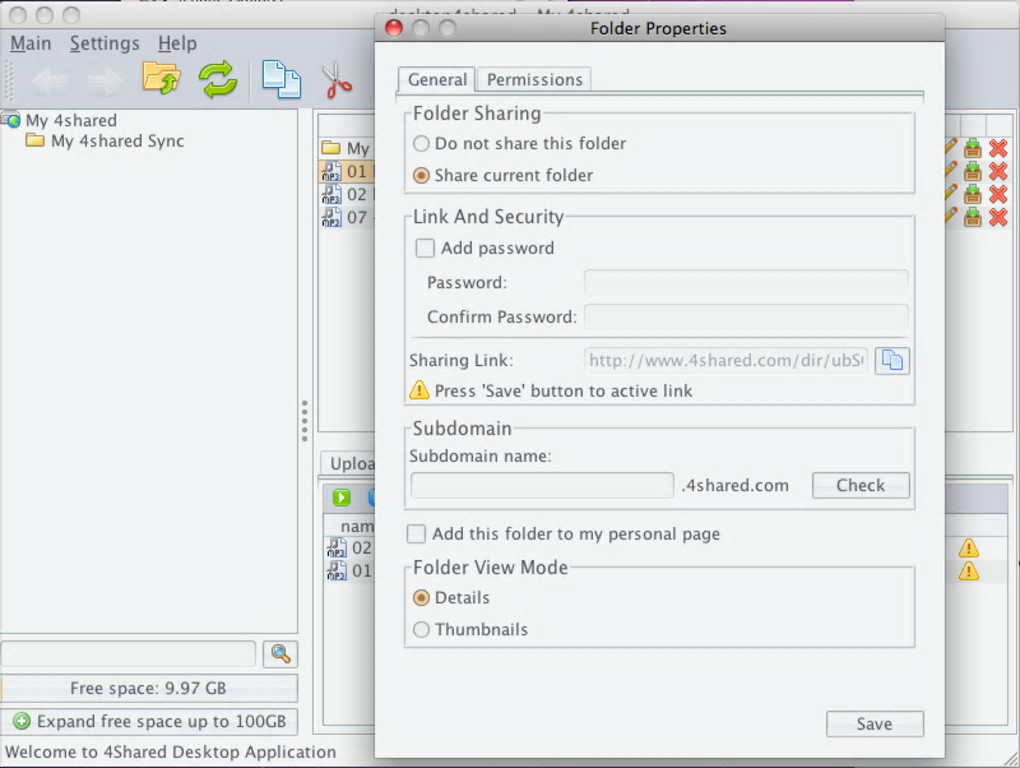Click the magnifier search button

[x=280, y=654]
